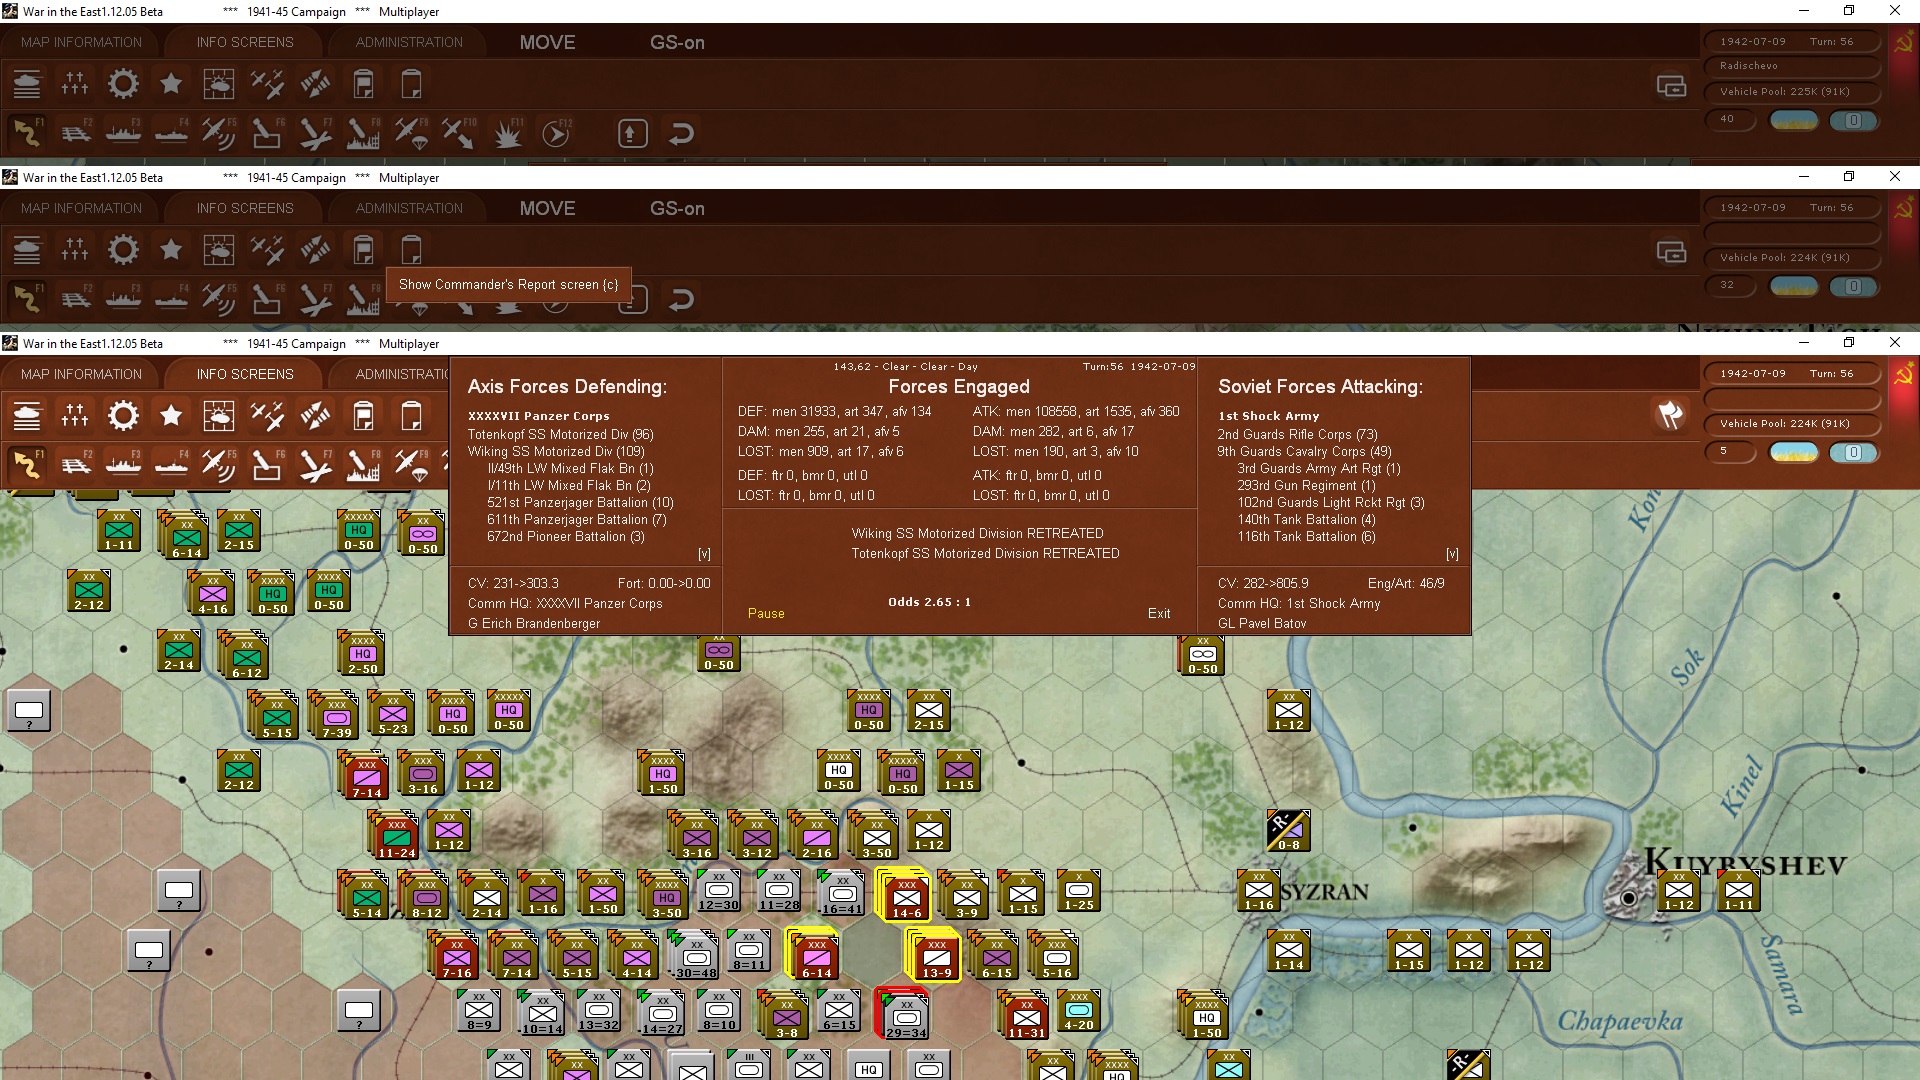This screenshot has height=1080, width=1920.
Task: Open weather map icon in top window
Action: [x=219, y=84]
